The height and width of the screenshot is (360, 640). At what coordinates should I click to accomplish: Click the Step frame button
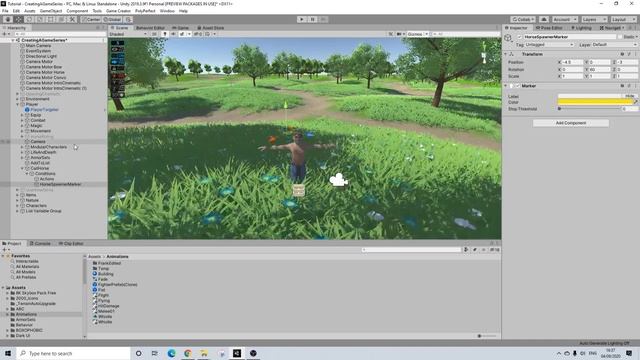[324, 19]
